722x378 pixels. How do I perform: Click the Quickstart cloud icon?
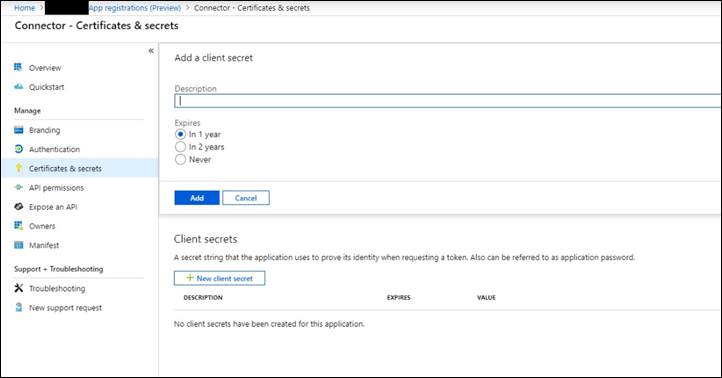18,87
